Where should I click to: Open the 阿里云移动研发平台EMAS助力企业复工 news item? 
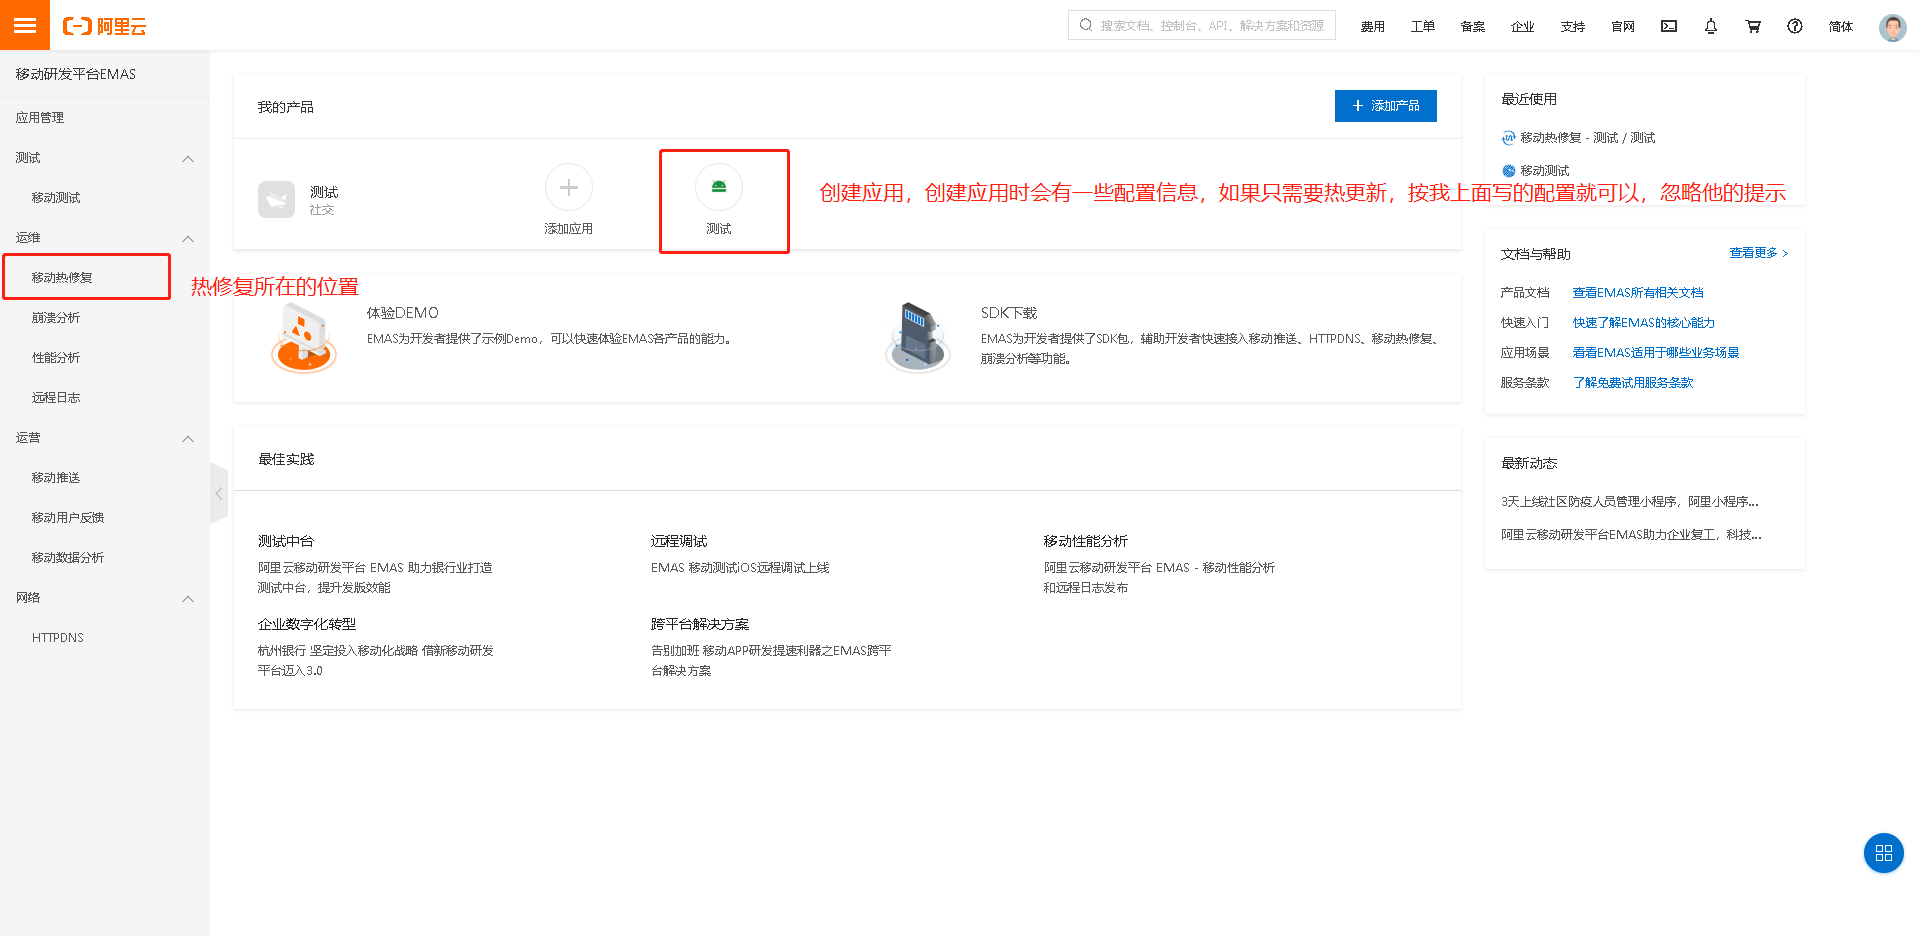(x=1631, y=535)
